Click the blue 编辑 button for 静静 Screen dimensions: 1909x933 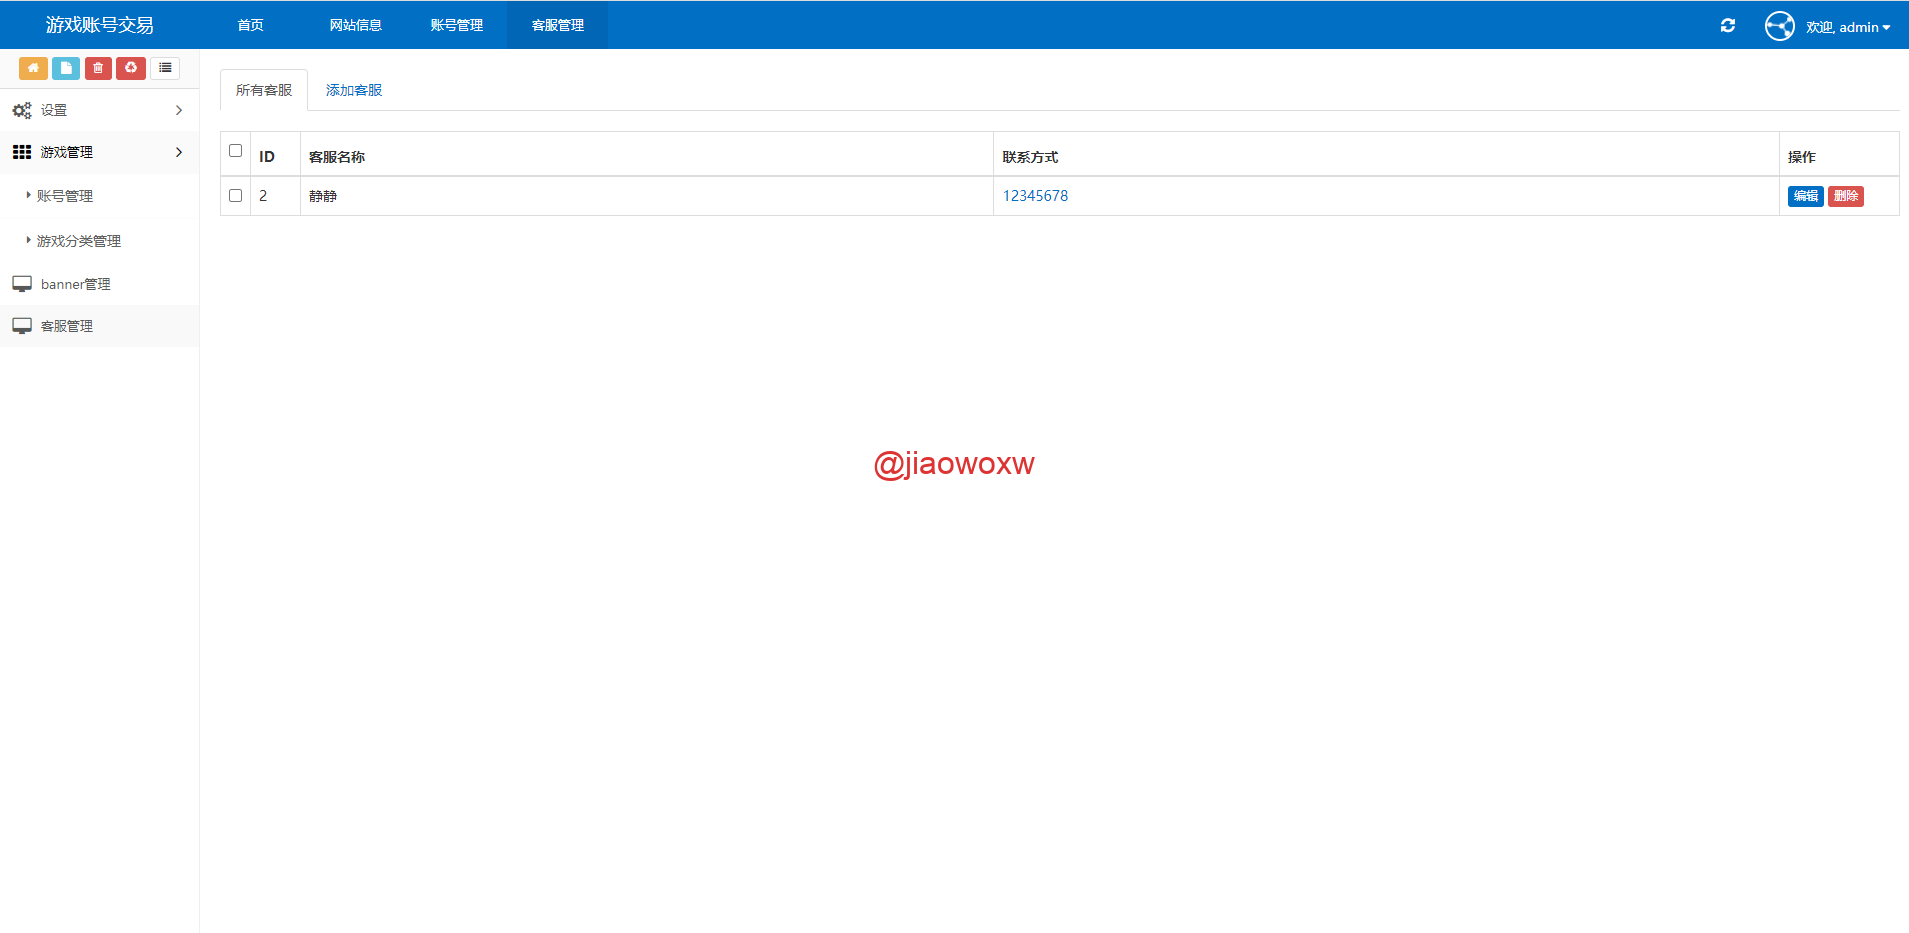click(x=1806, y=196)
